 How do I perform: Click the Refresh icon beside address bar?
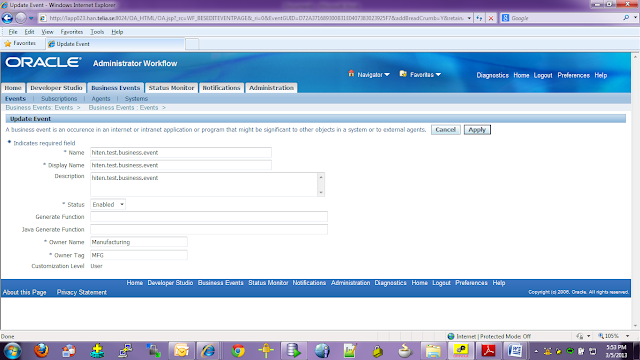[x=479, y=18]
